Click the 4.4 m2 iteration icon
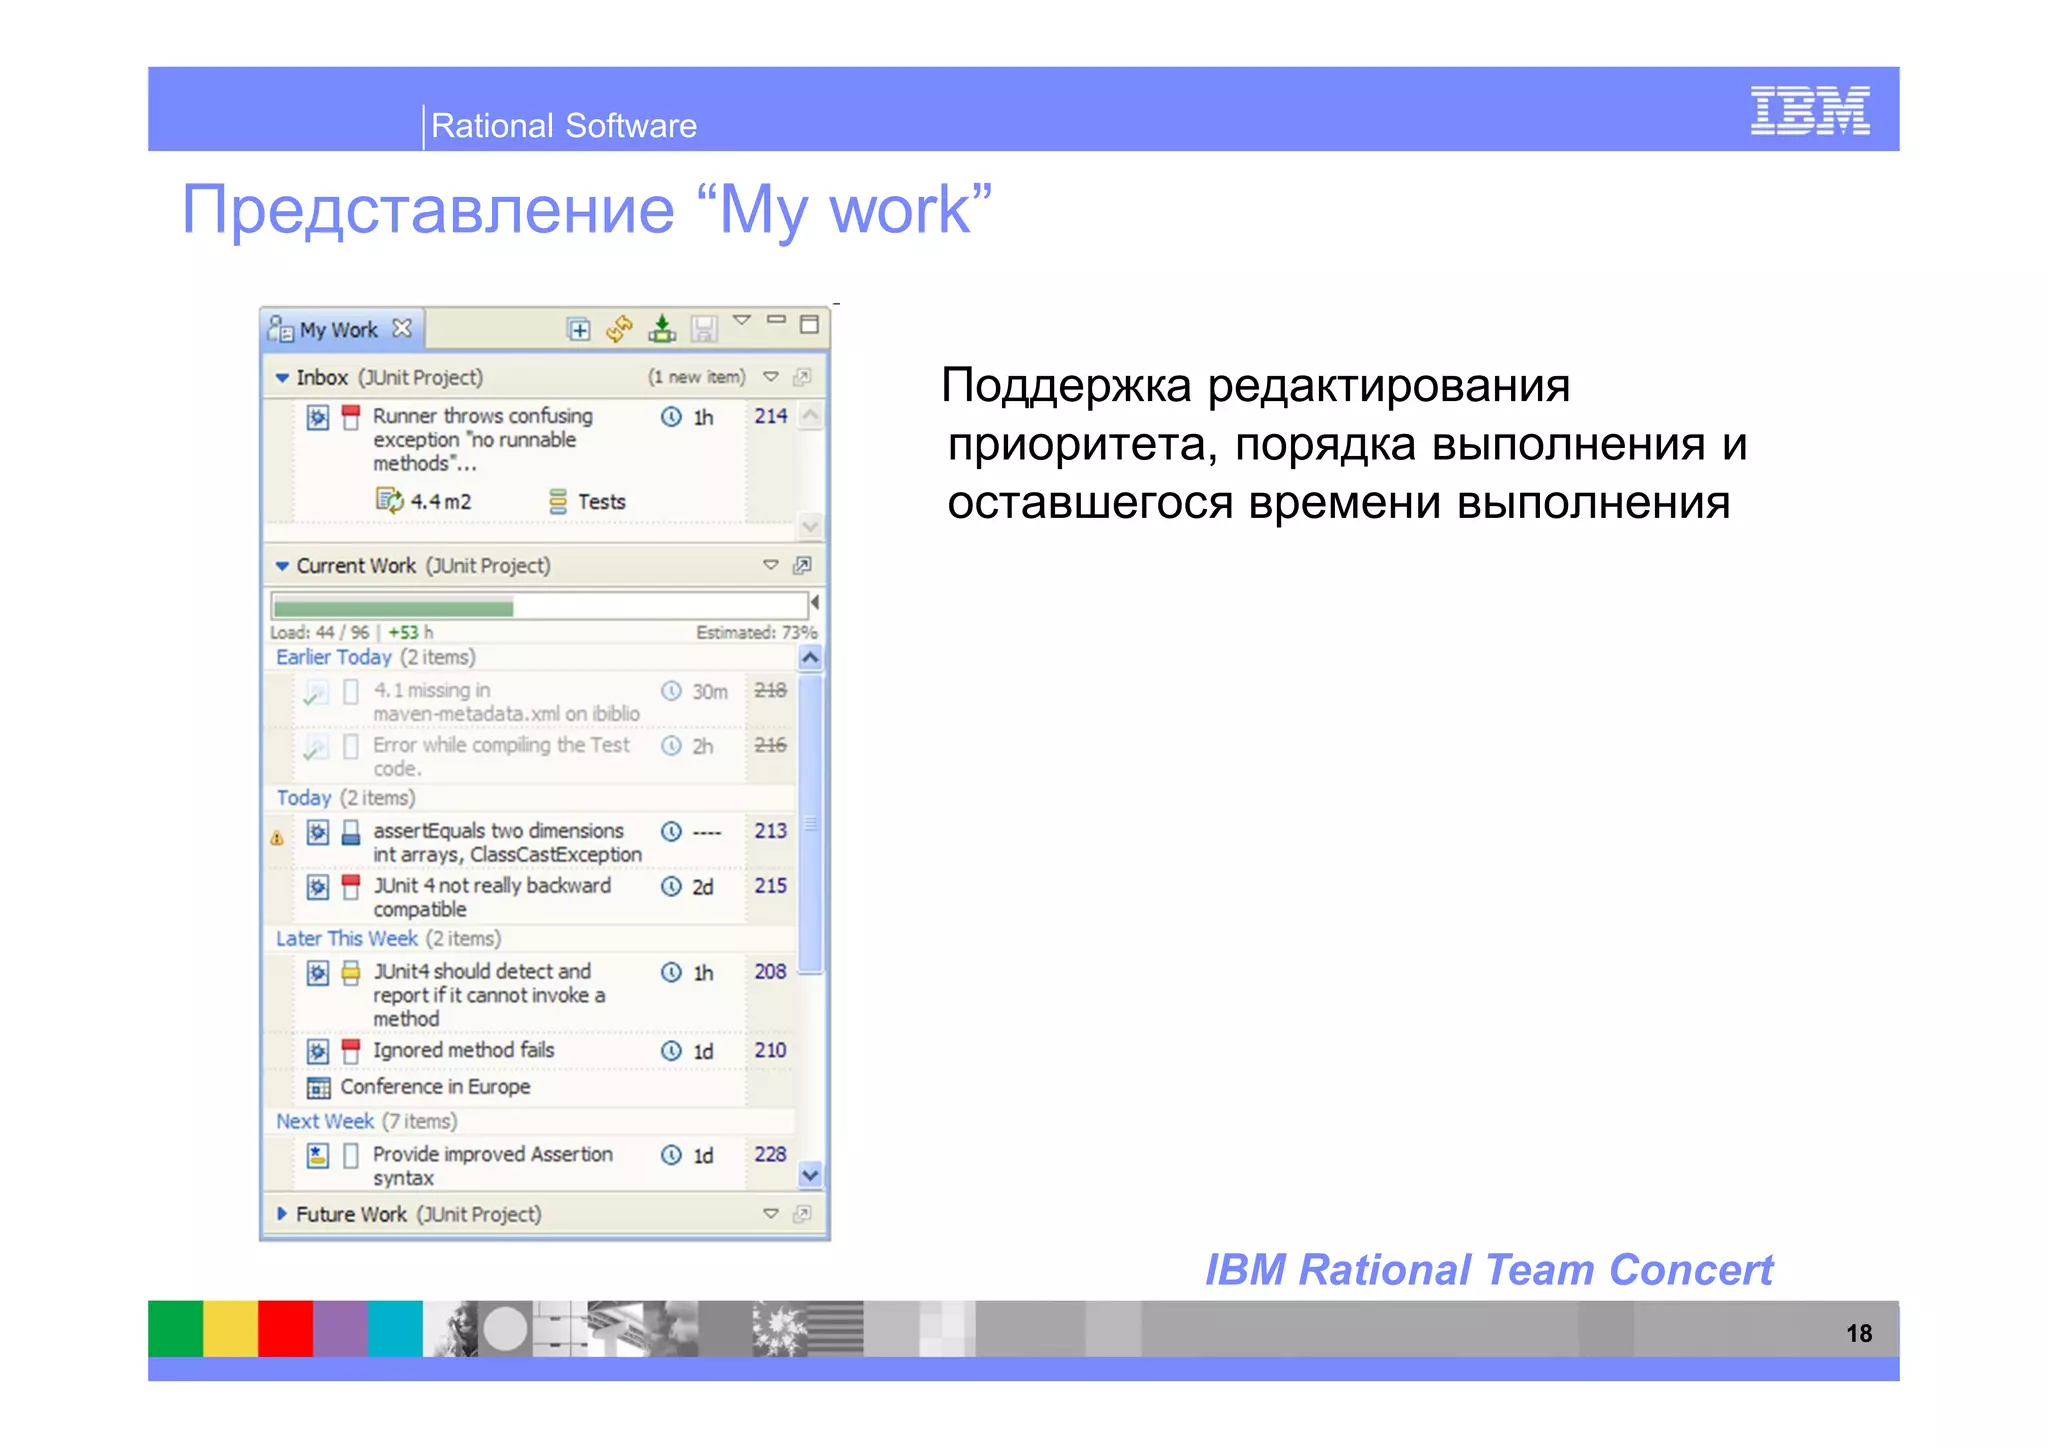 point(389,500)
